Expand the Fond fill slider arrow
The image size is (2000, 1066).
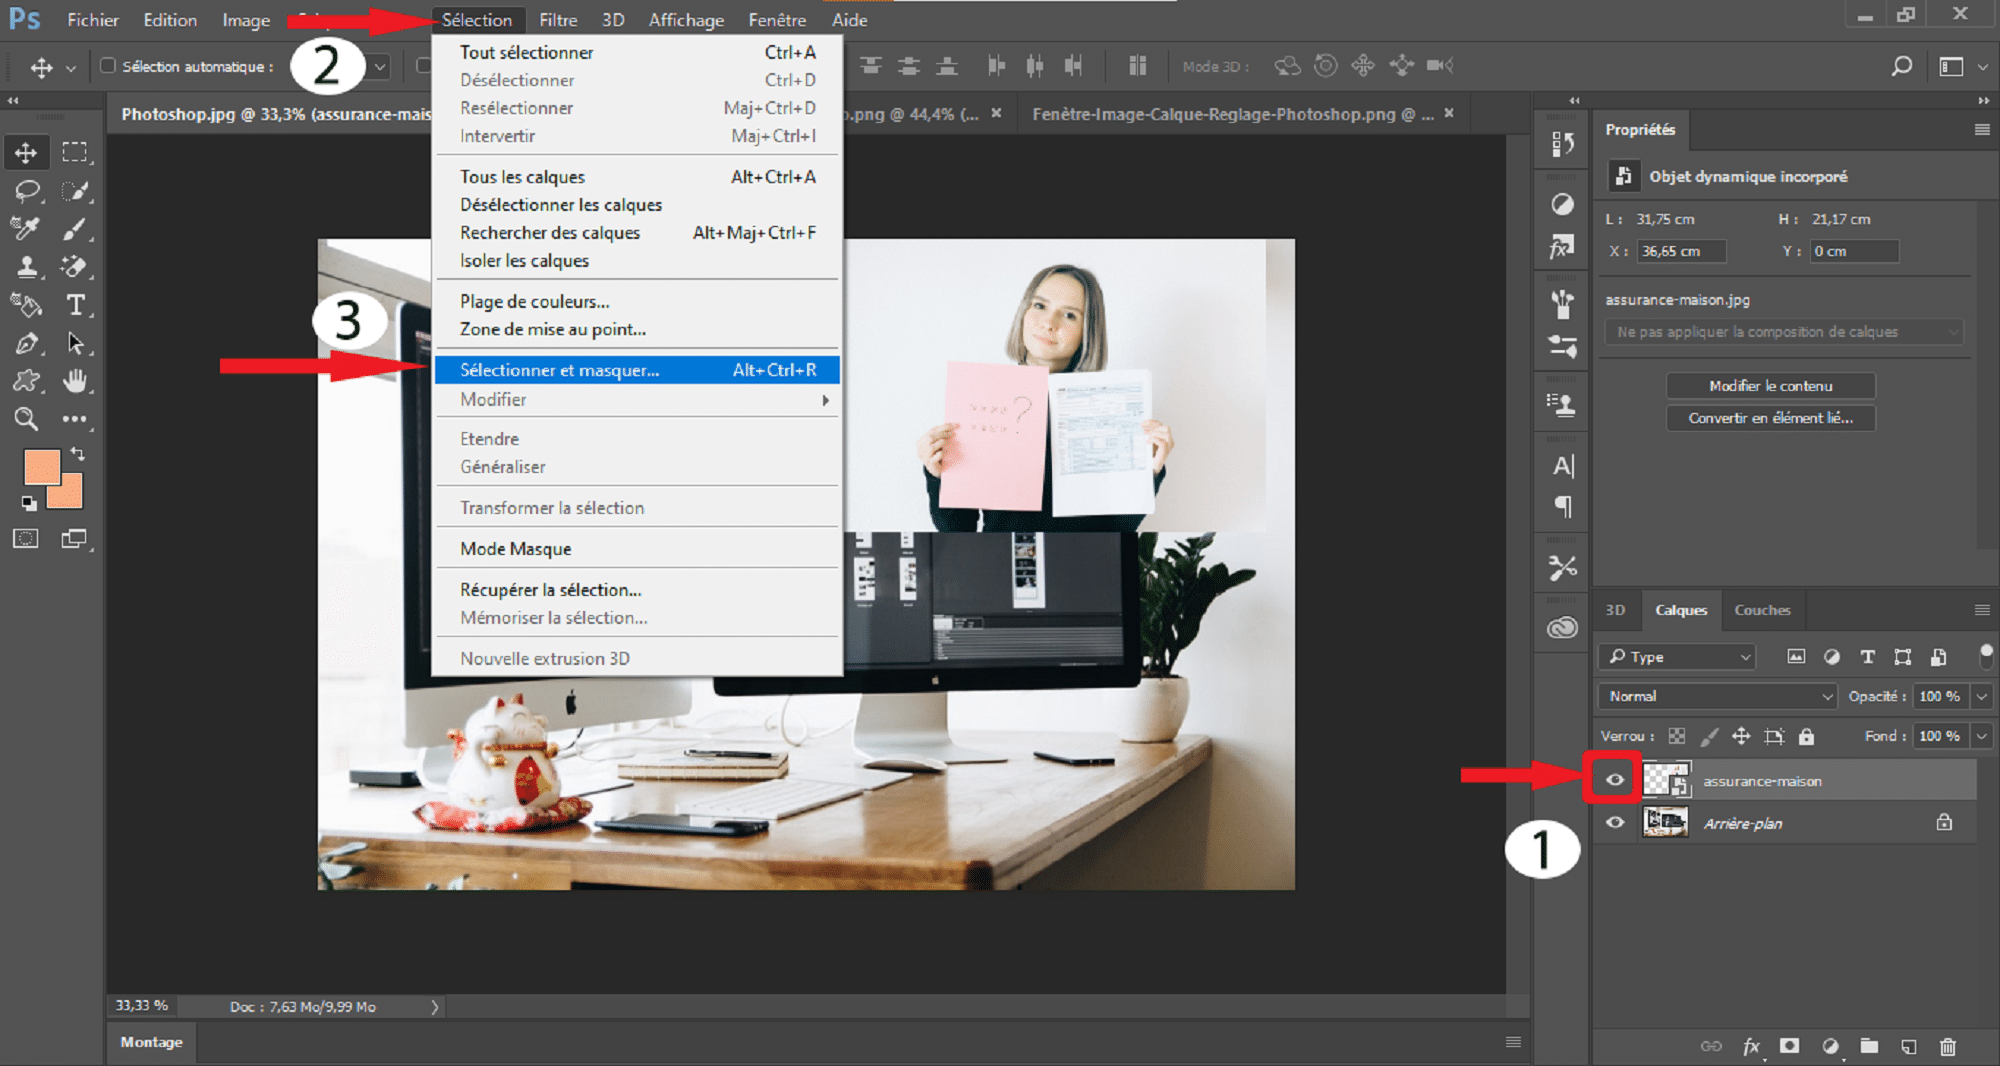pyautogui.click(x=1982, y=736)
